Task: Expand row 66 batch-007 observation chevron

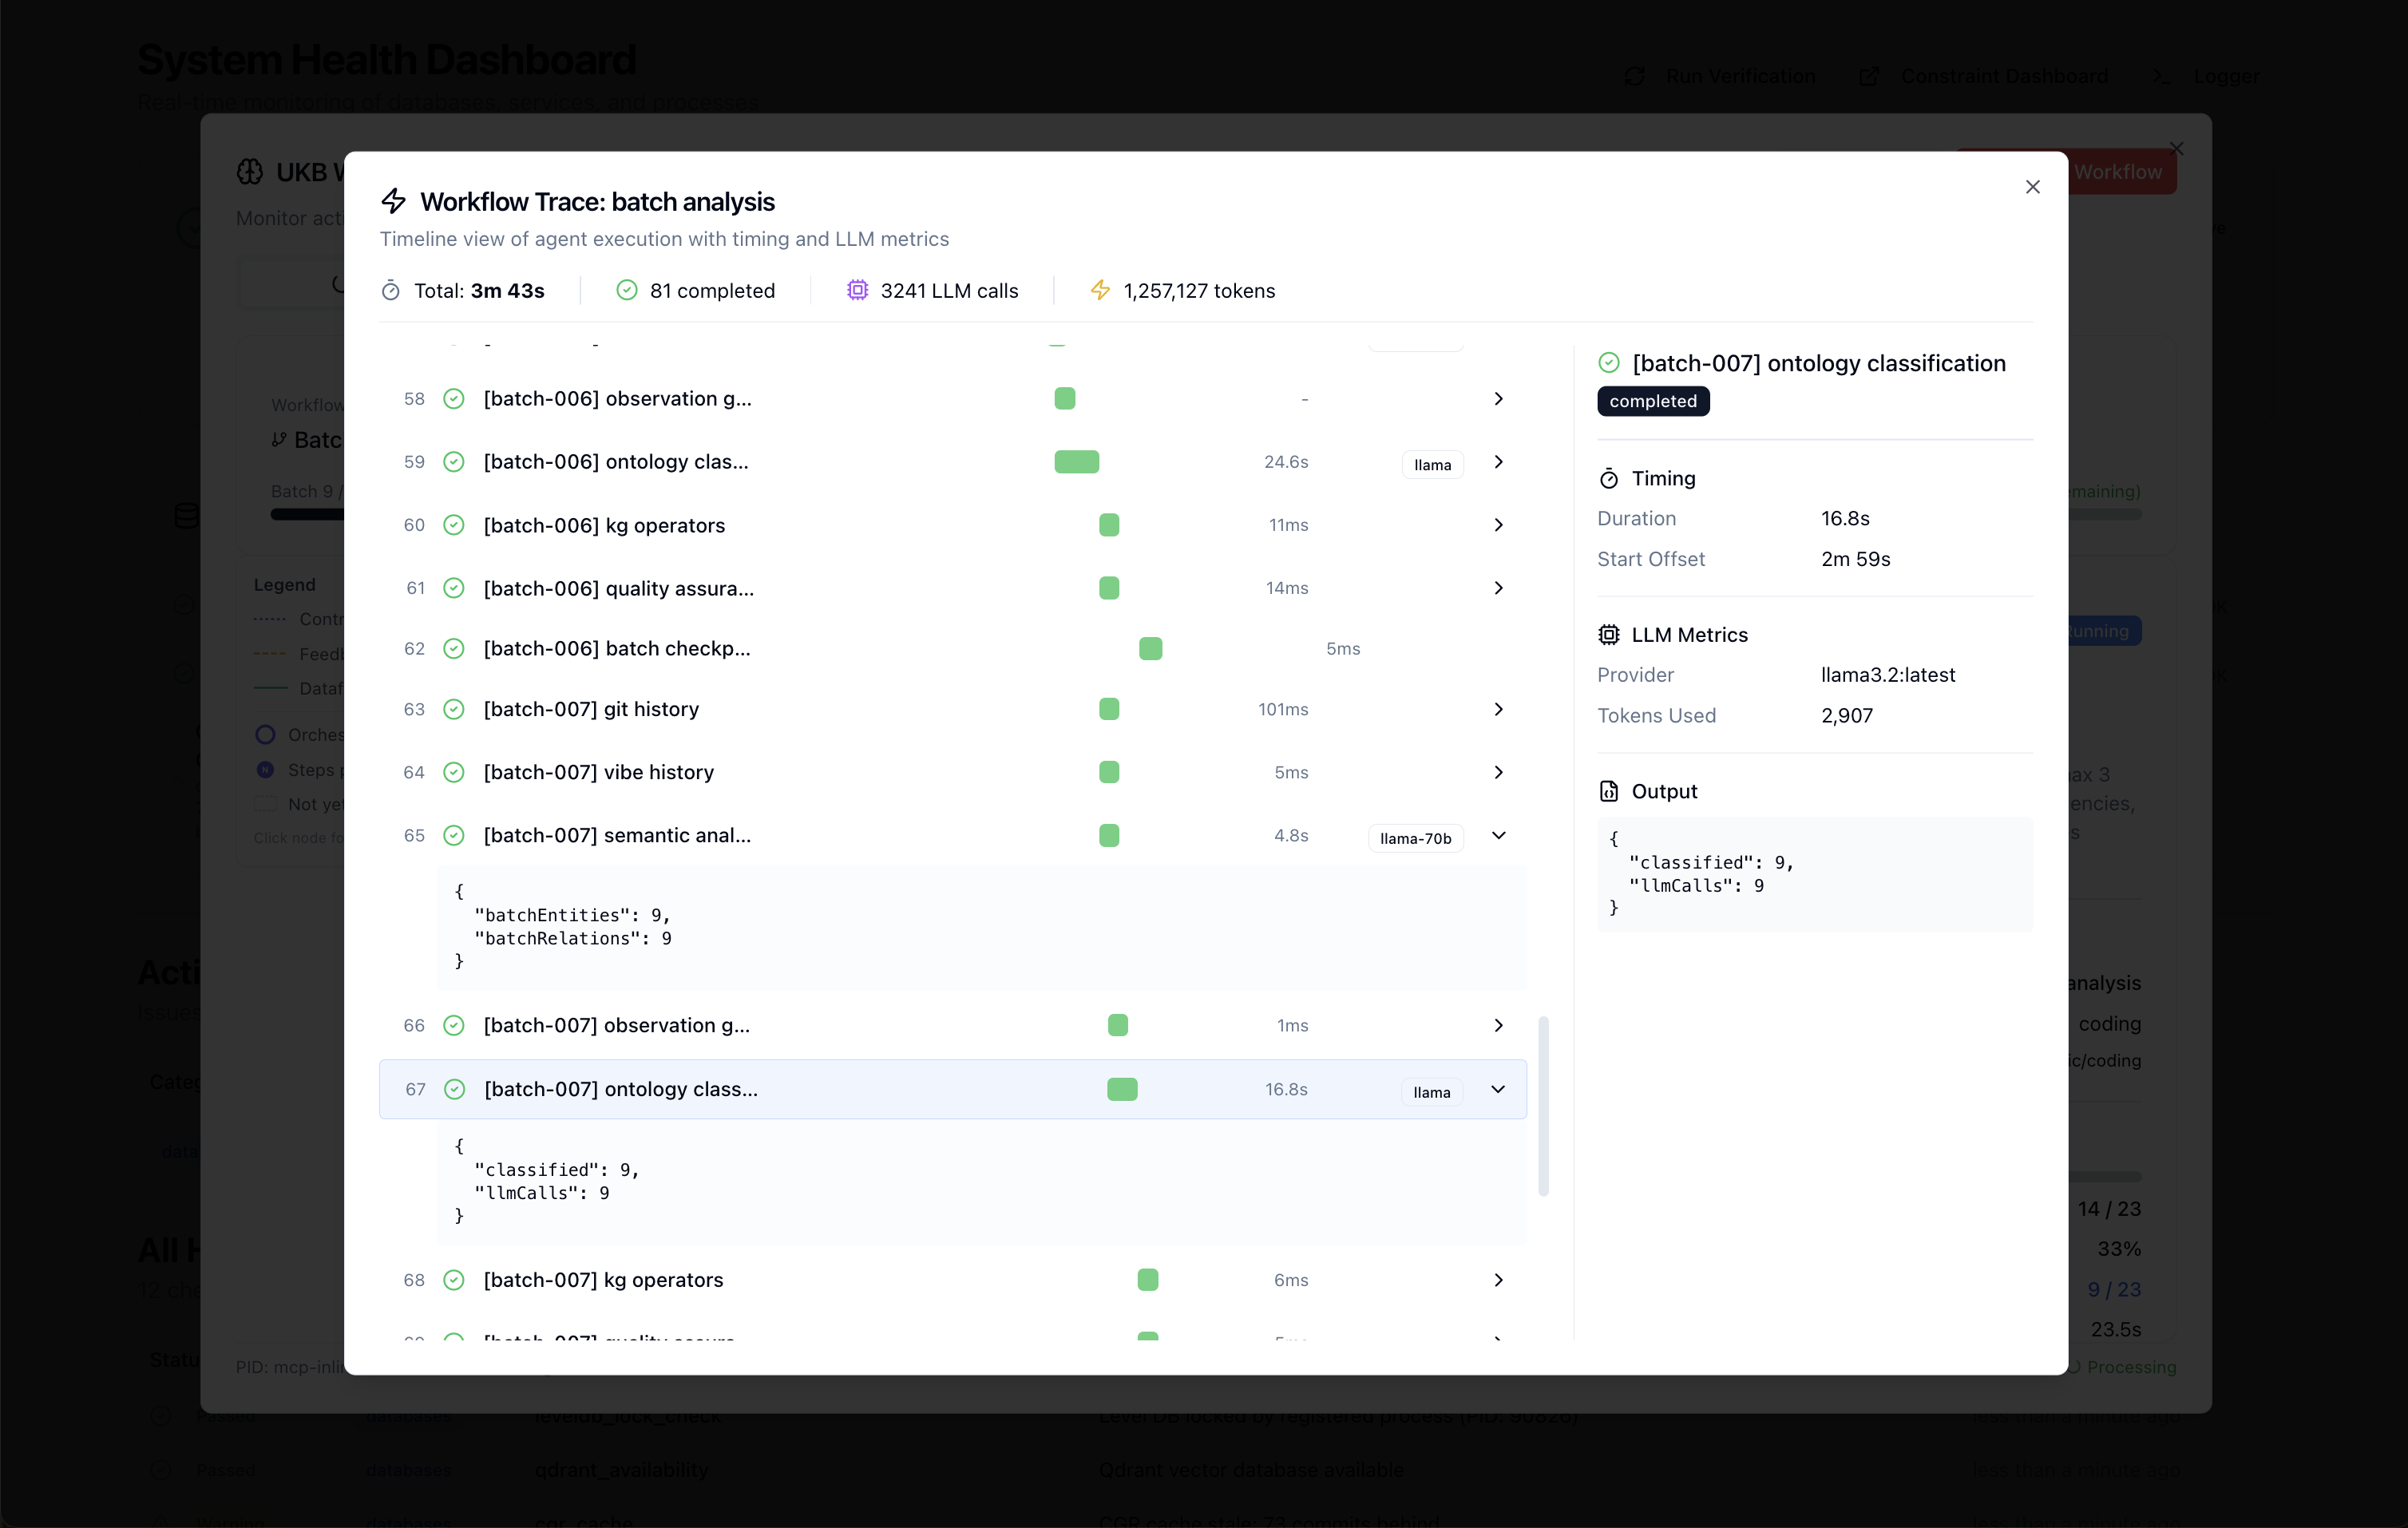Action: [1498, 1025]
